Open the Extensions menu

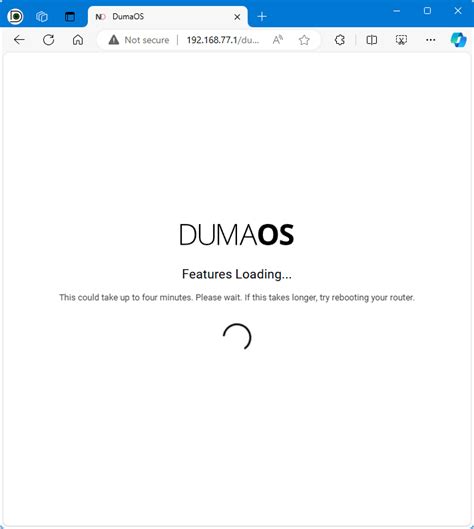(x=340, y=40)
